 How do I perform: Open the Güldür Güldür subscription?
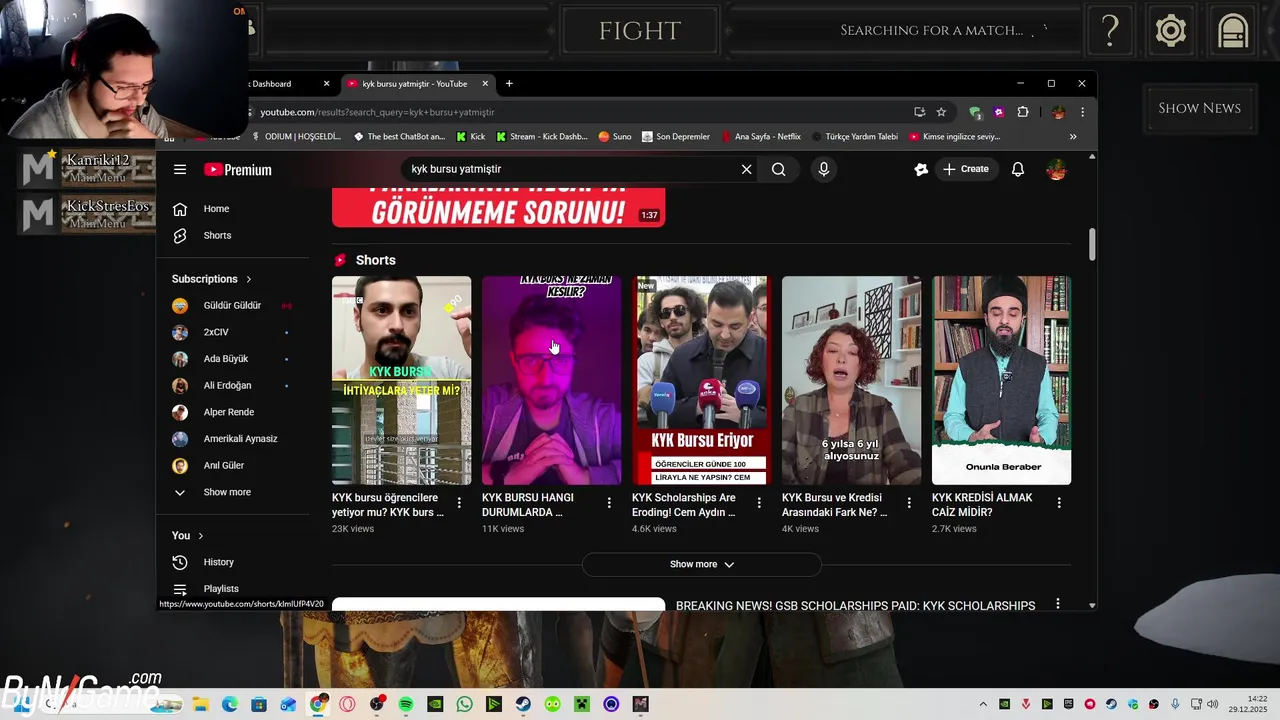click(x=232, y=305)
